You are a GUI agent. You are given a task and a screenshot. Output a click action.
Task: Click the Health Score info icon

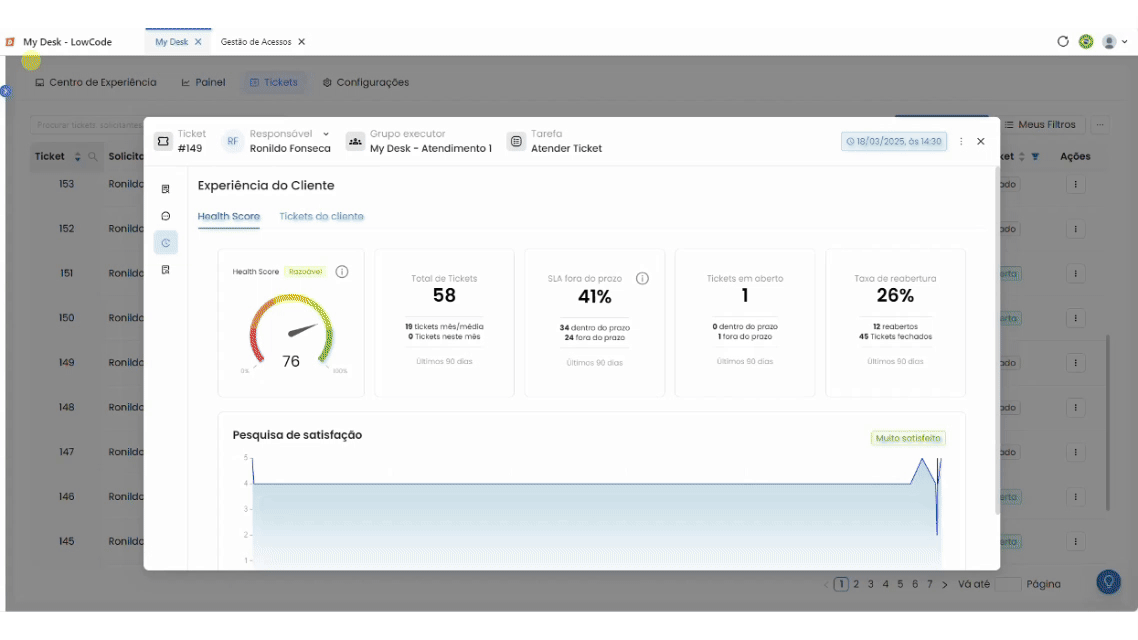click(342, 271)
